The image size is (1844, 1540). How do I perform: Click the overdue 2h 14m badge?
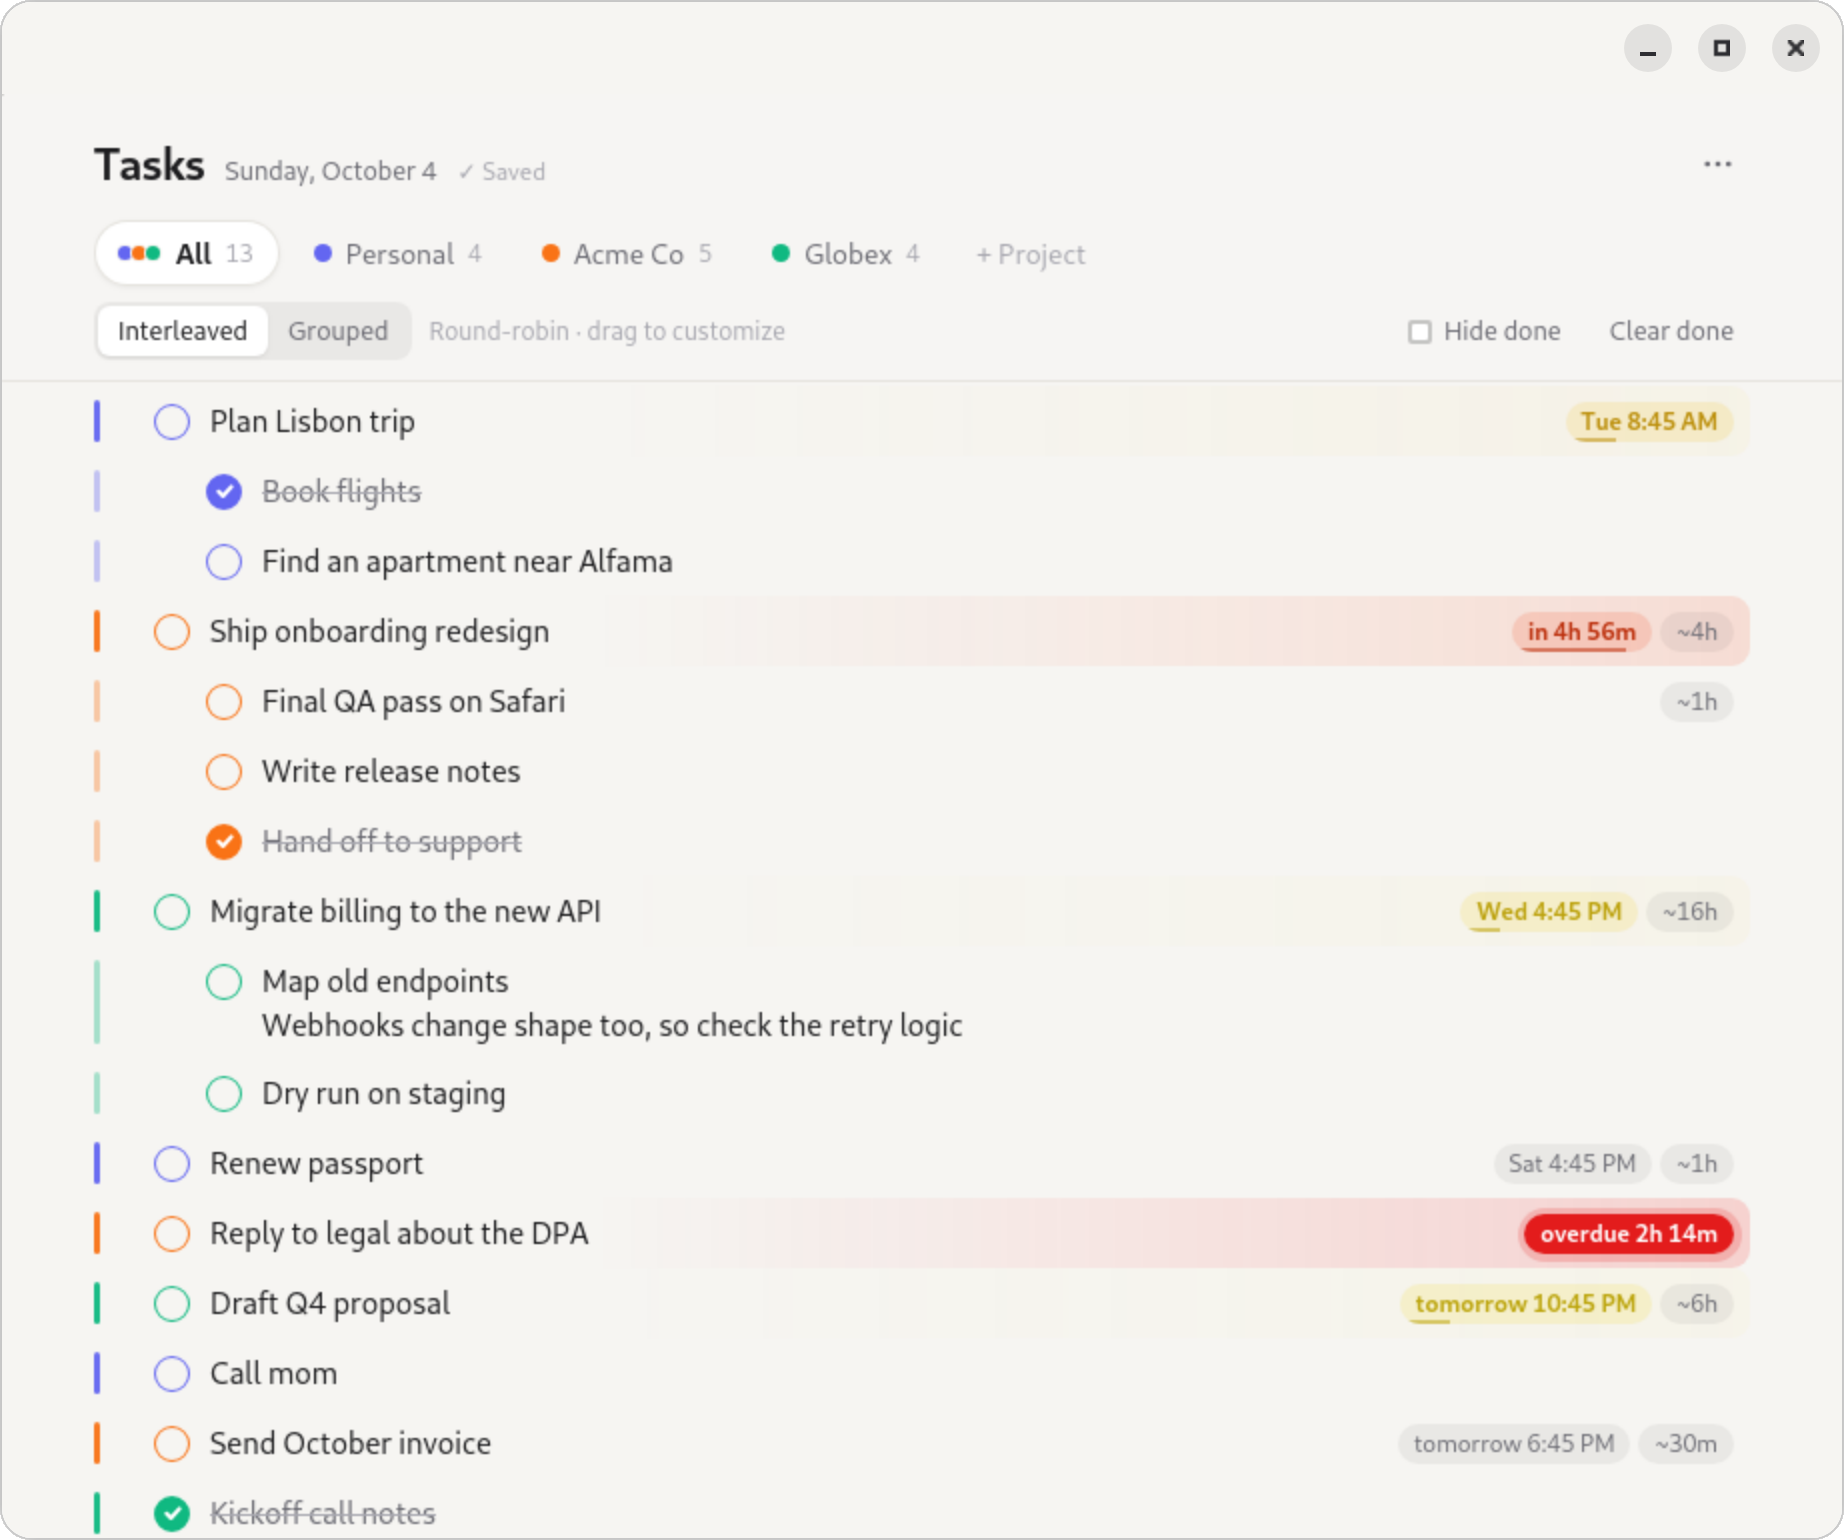point(1629,1234)
